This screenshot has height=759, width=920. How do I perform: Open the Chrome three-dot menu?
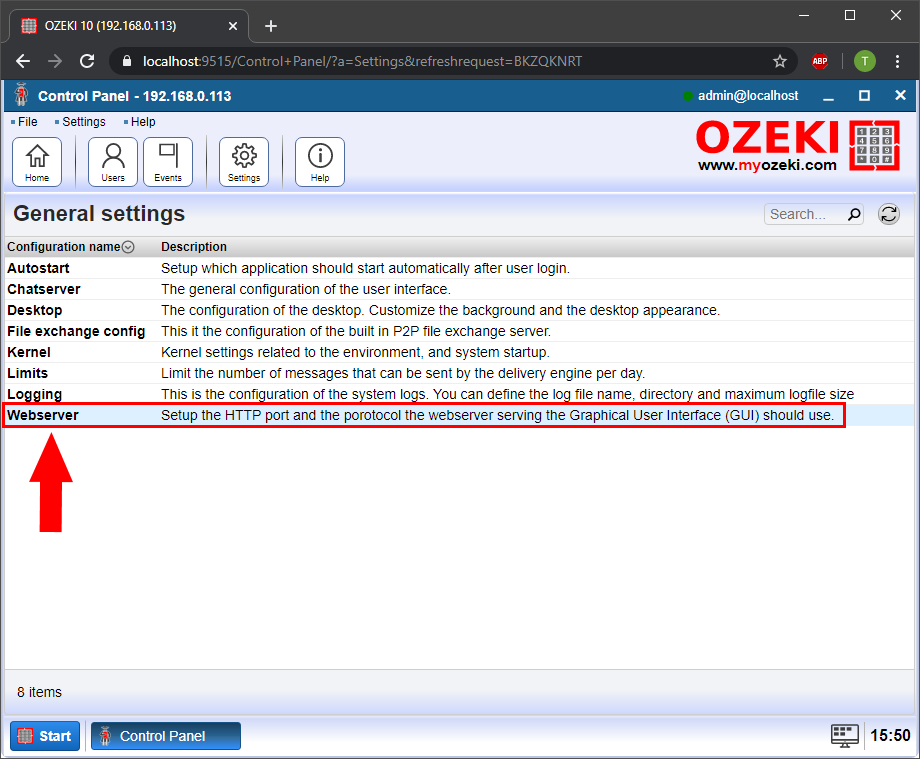(897, 61)
